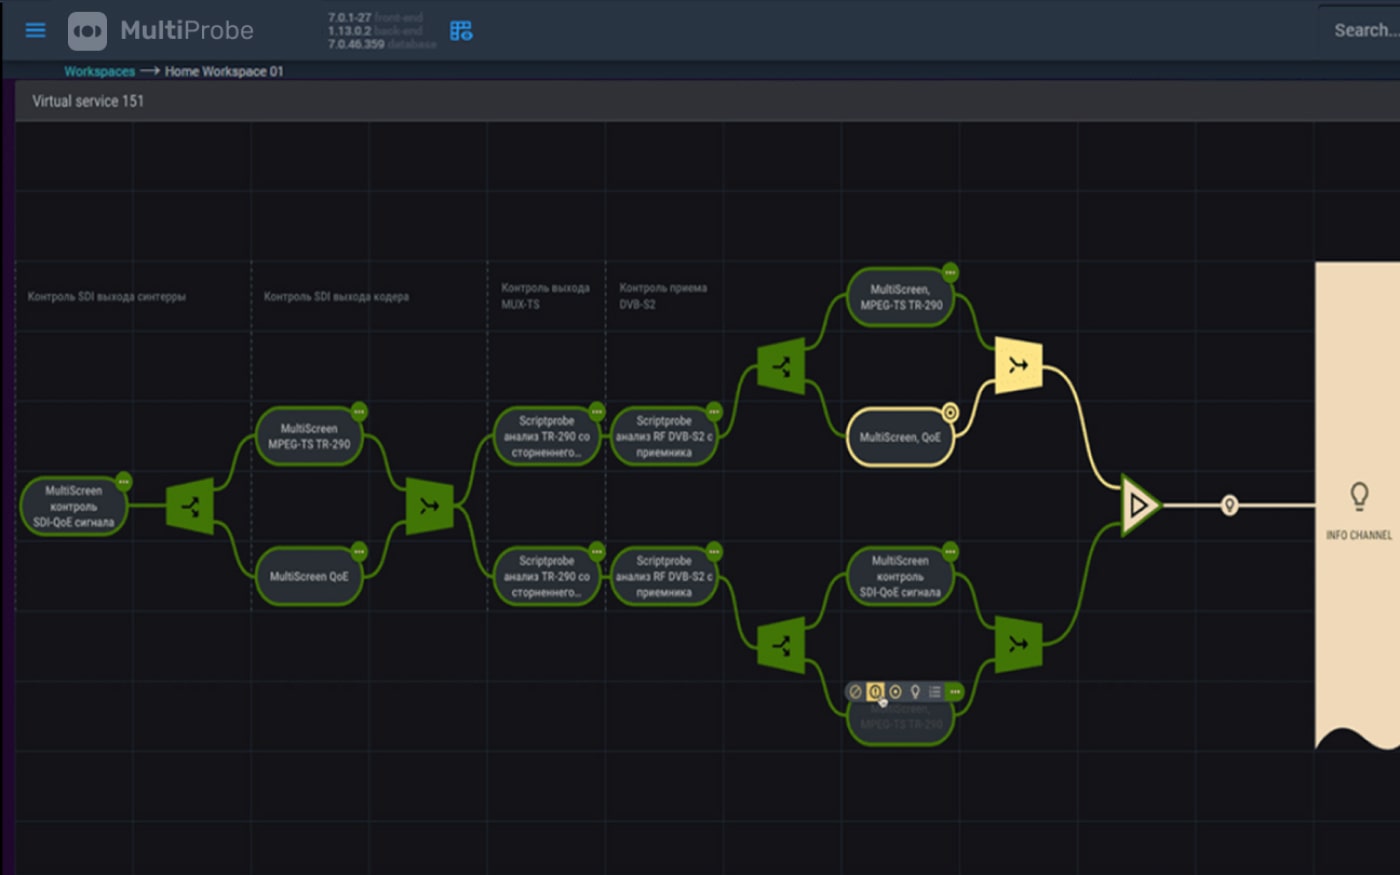The height and width of the screenshot is (875, 1400).
Task: Open dots badge on coder column MultiScreen QoE node
Action: tap(359, 551)
